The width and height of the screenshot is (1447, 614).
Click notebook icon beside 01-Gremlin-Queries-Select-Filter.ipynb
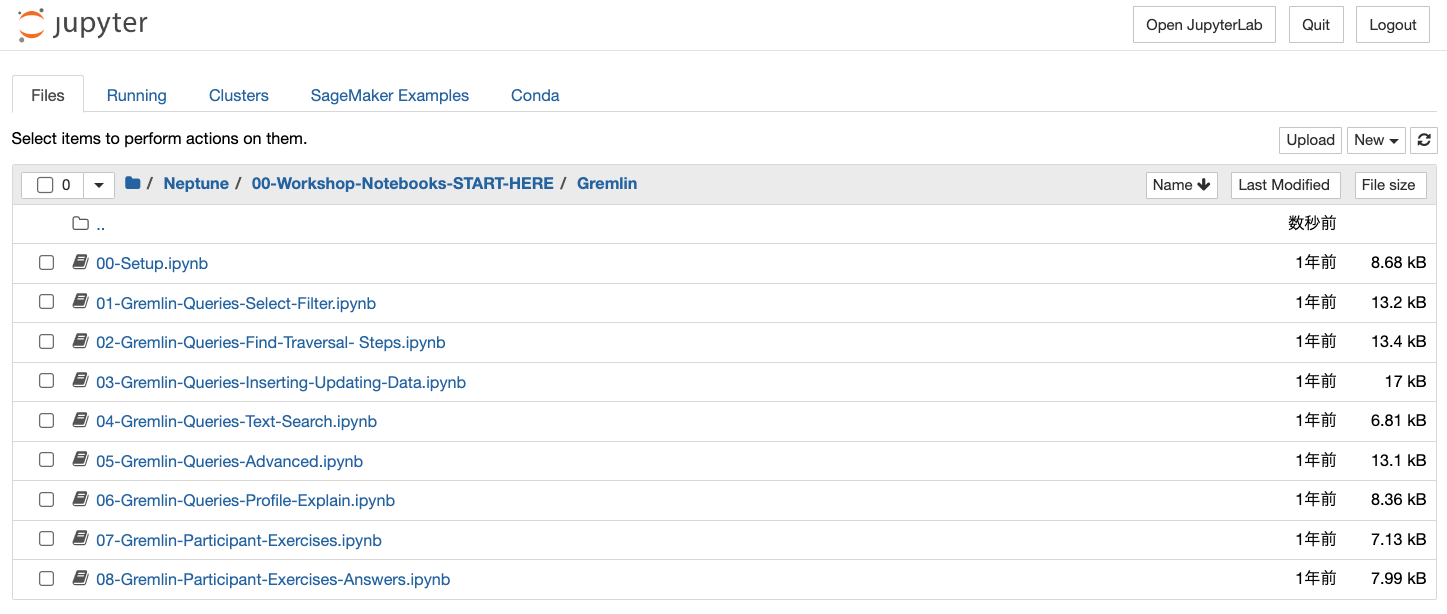(x=81, y=302)
